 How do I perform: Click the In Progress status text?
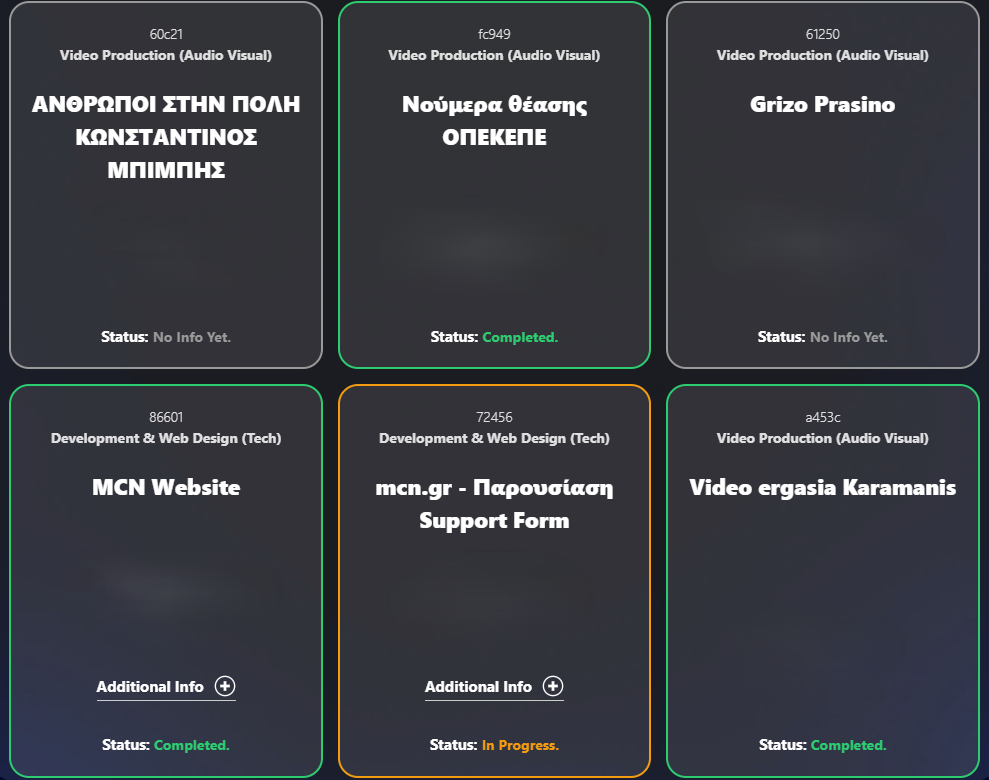pos(520,745)
